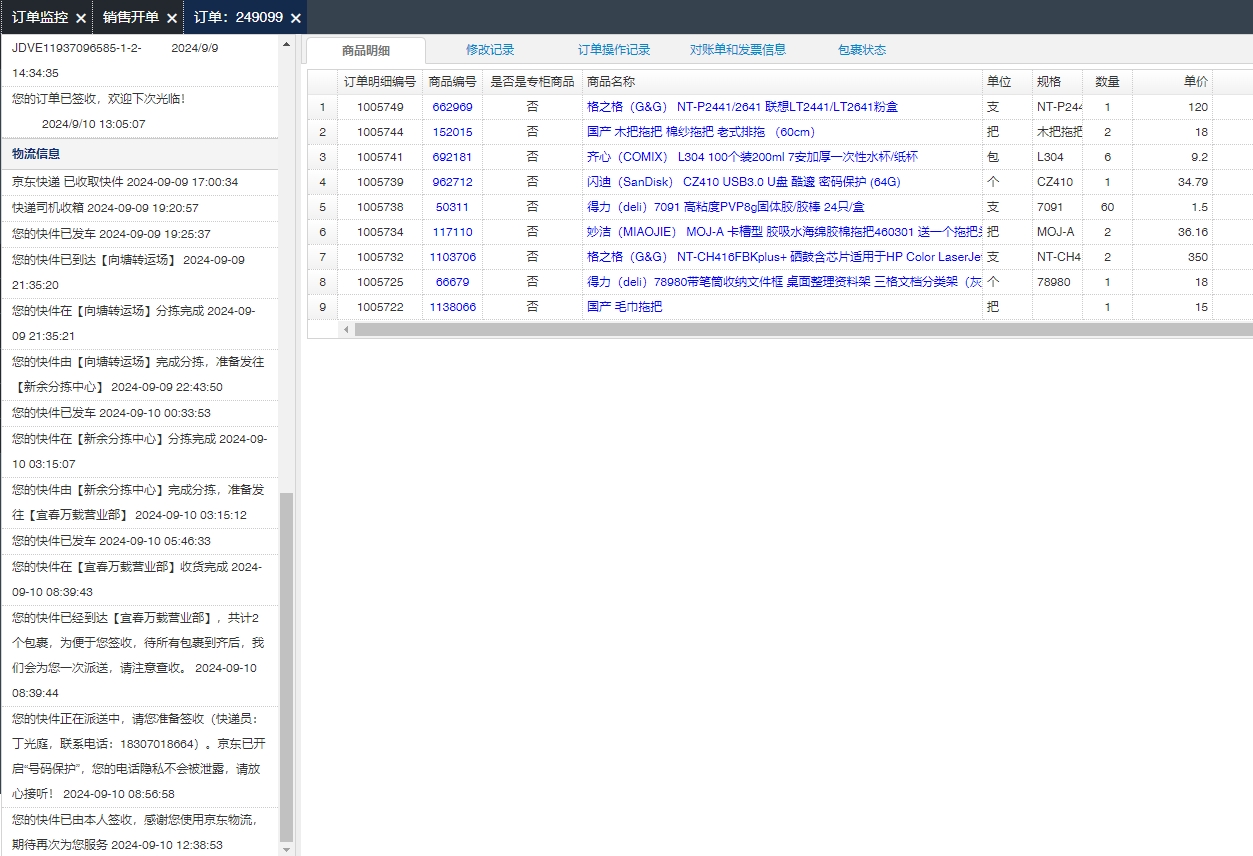
Task: Open the 格之格 NT-CH416FBKplus 硒鼓 product link
Action: (x=784, y=257)
